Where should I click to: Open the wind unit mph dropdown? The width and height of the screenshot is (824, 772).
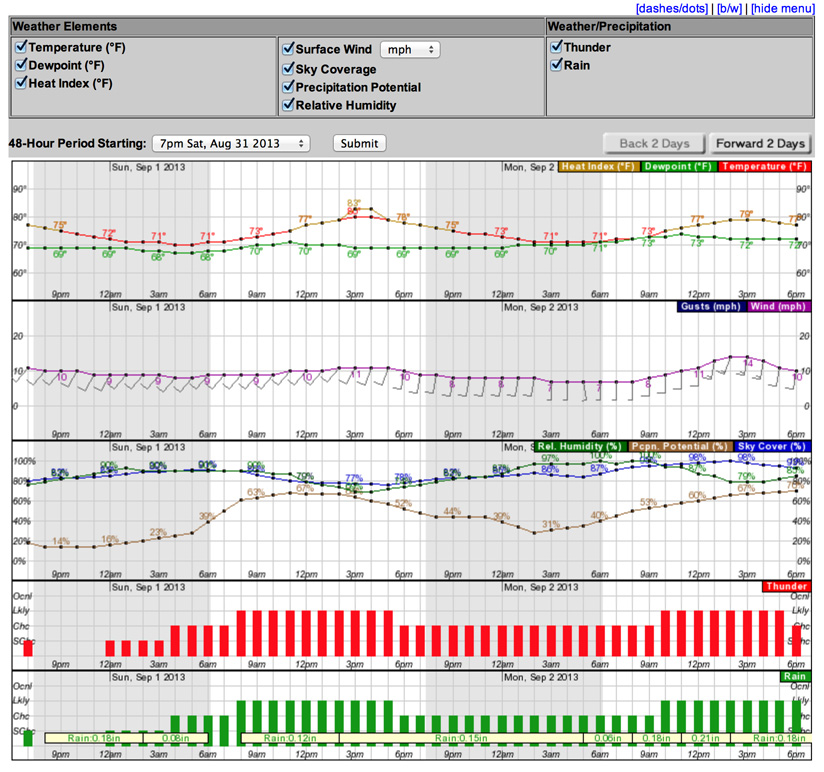(410, 49)
